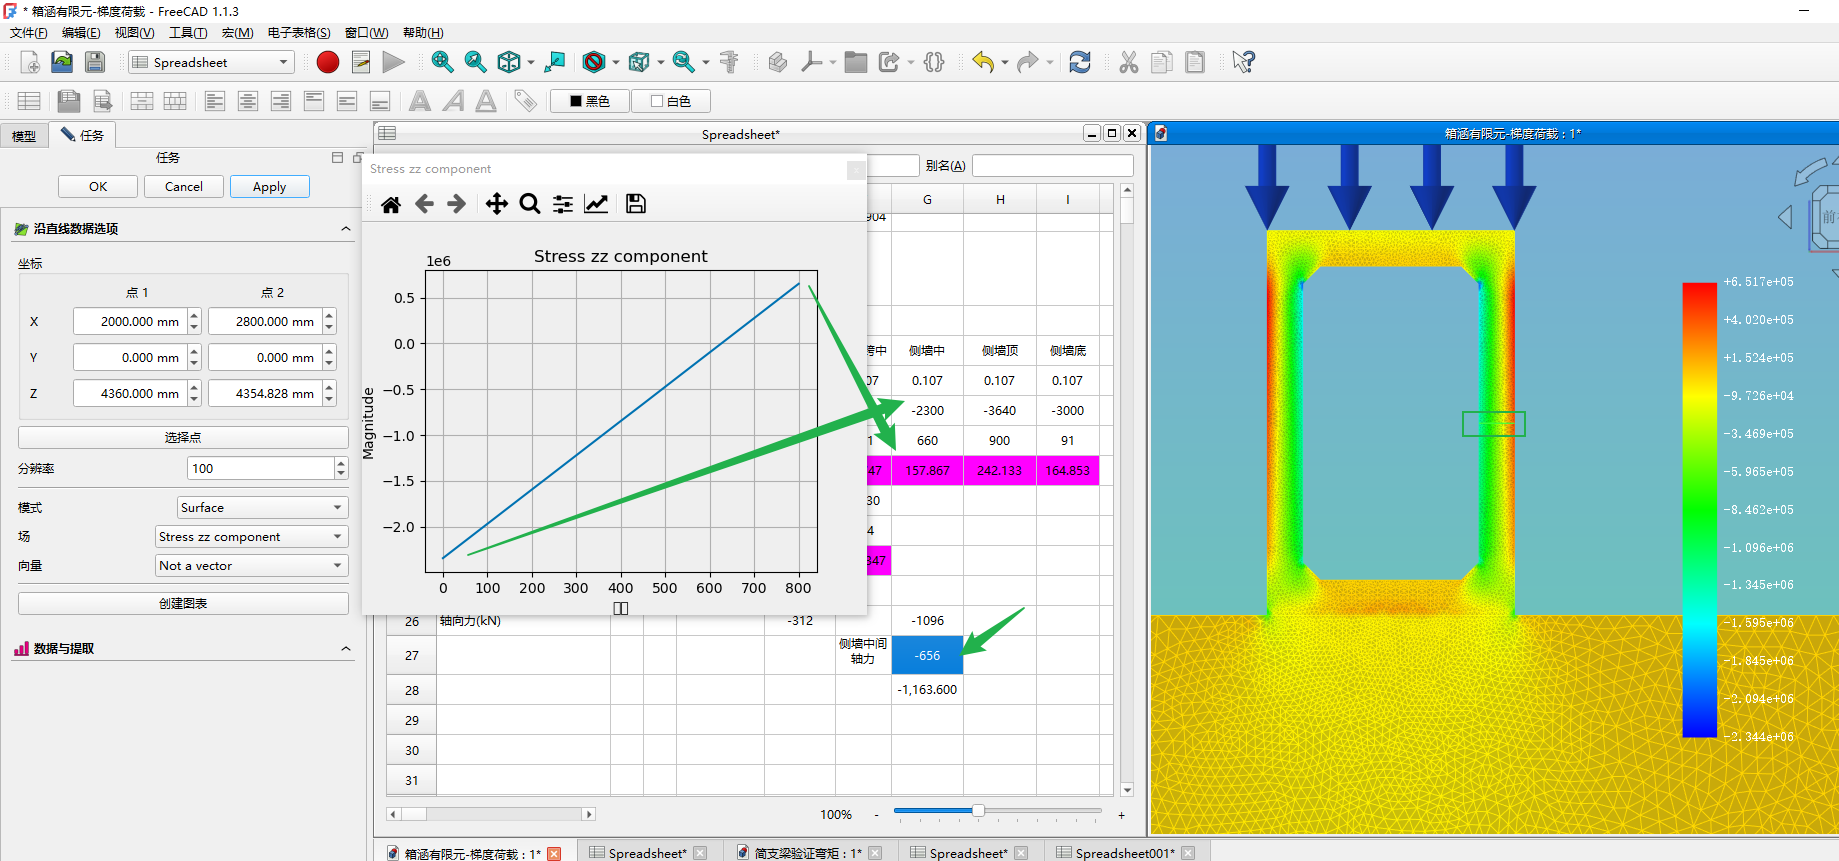Screen dimensions: 1839x861
Task: Open the workbench selector Spreadsheet dropdown
Action: tap(211, 62)
